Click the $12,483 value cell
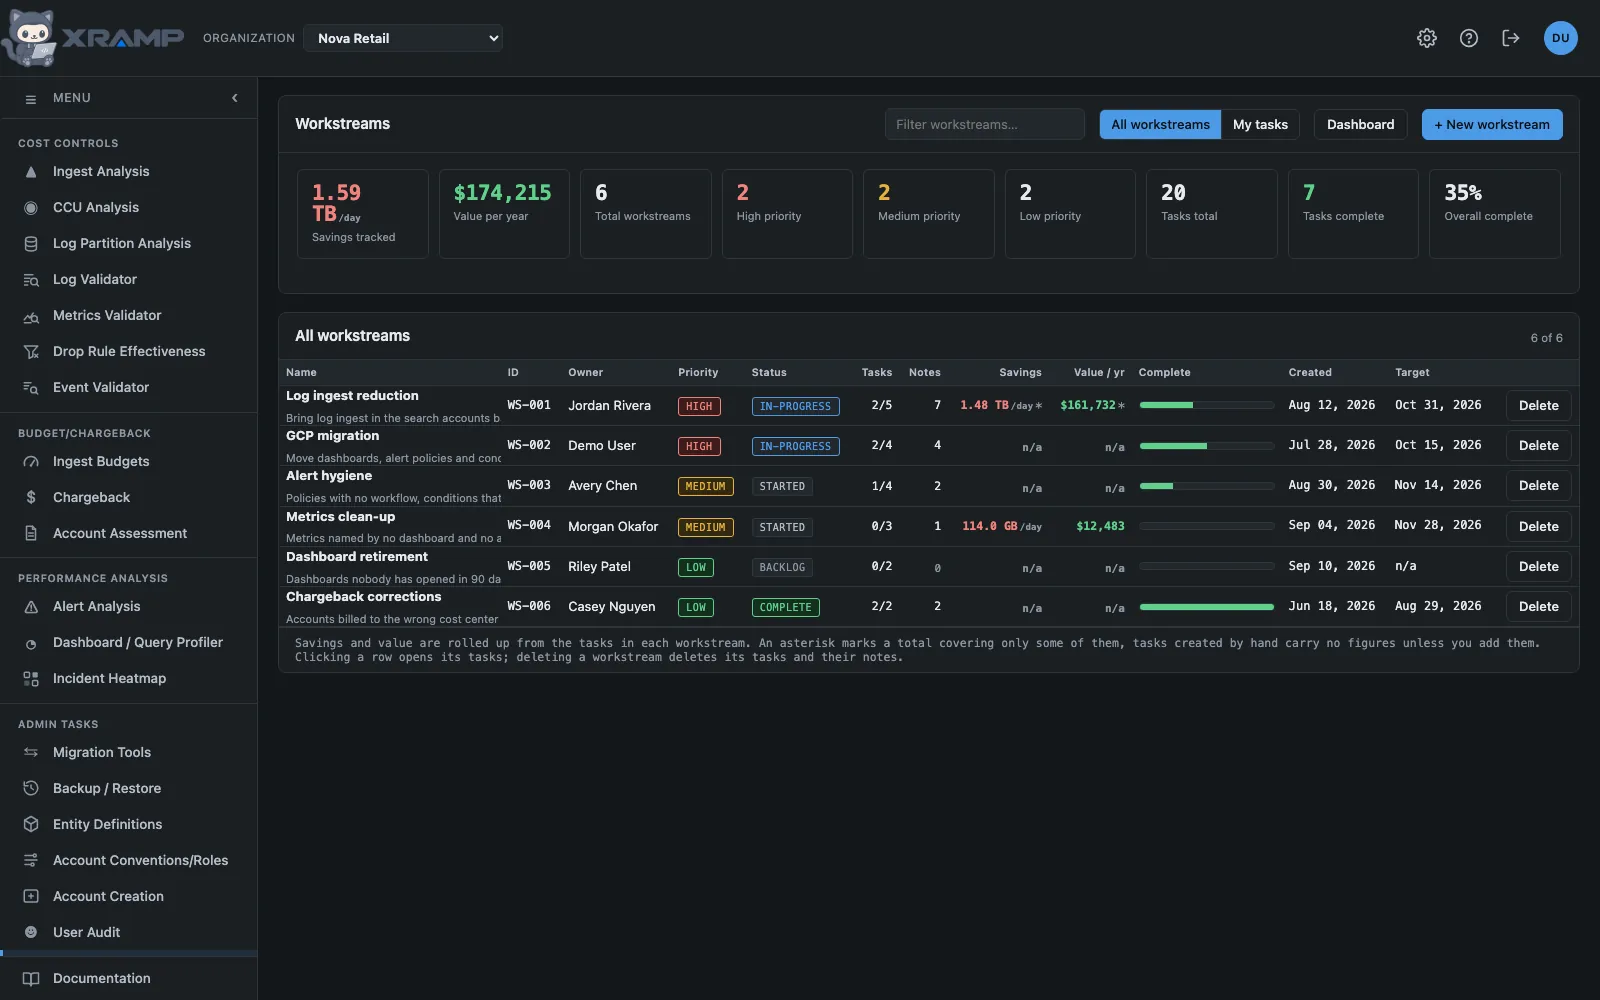The height and width of the screenshot is (1000, 1600). pyautogui.click(x=1100, y=526)
